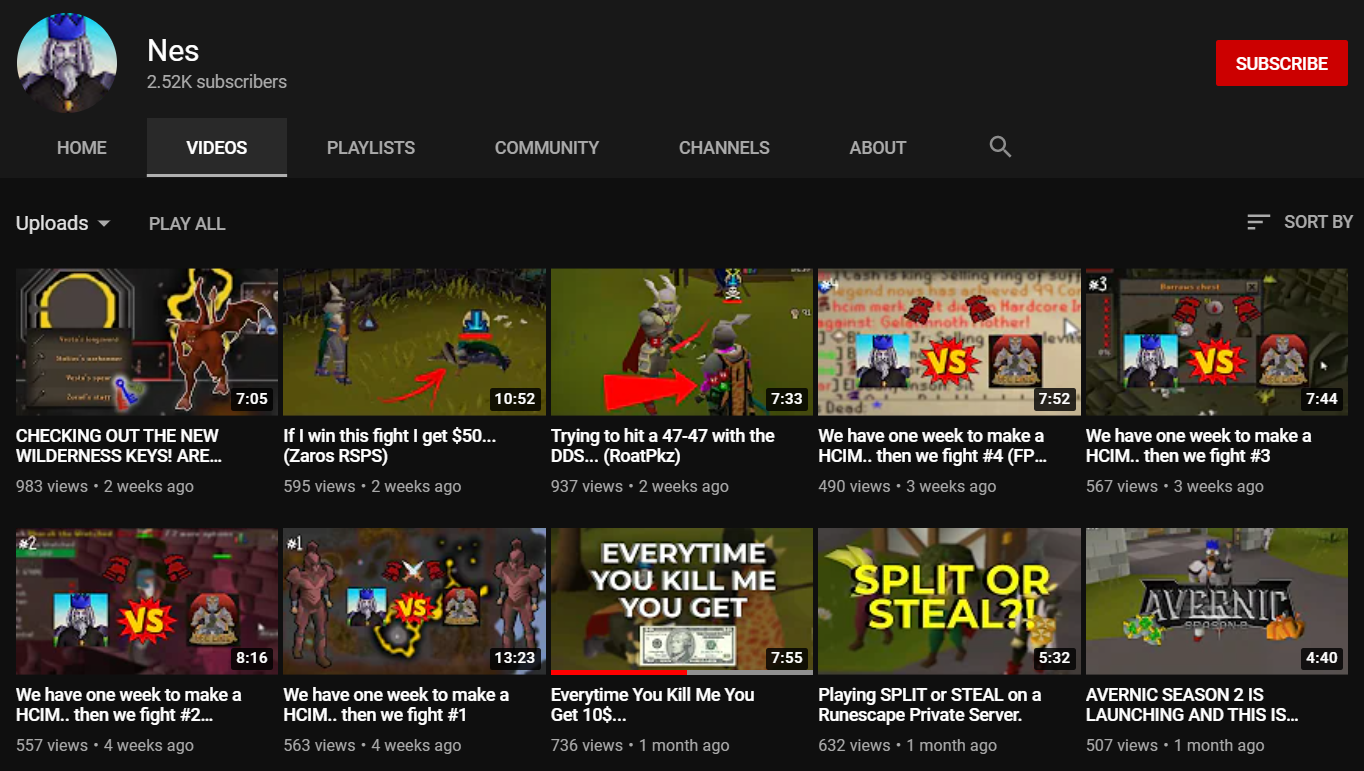Image resolution: width=1364 pixels, height=771 pixels.
Task: Click the 13:23 duration badge
Action: point(515,658)
